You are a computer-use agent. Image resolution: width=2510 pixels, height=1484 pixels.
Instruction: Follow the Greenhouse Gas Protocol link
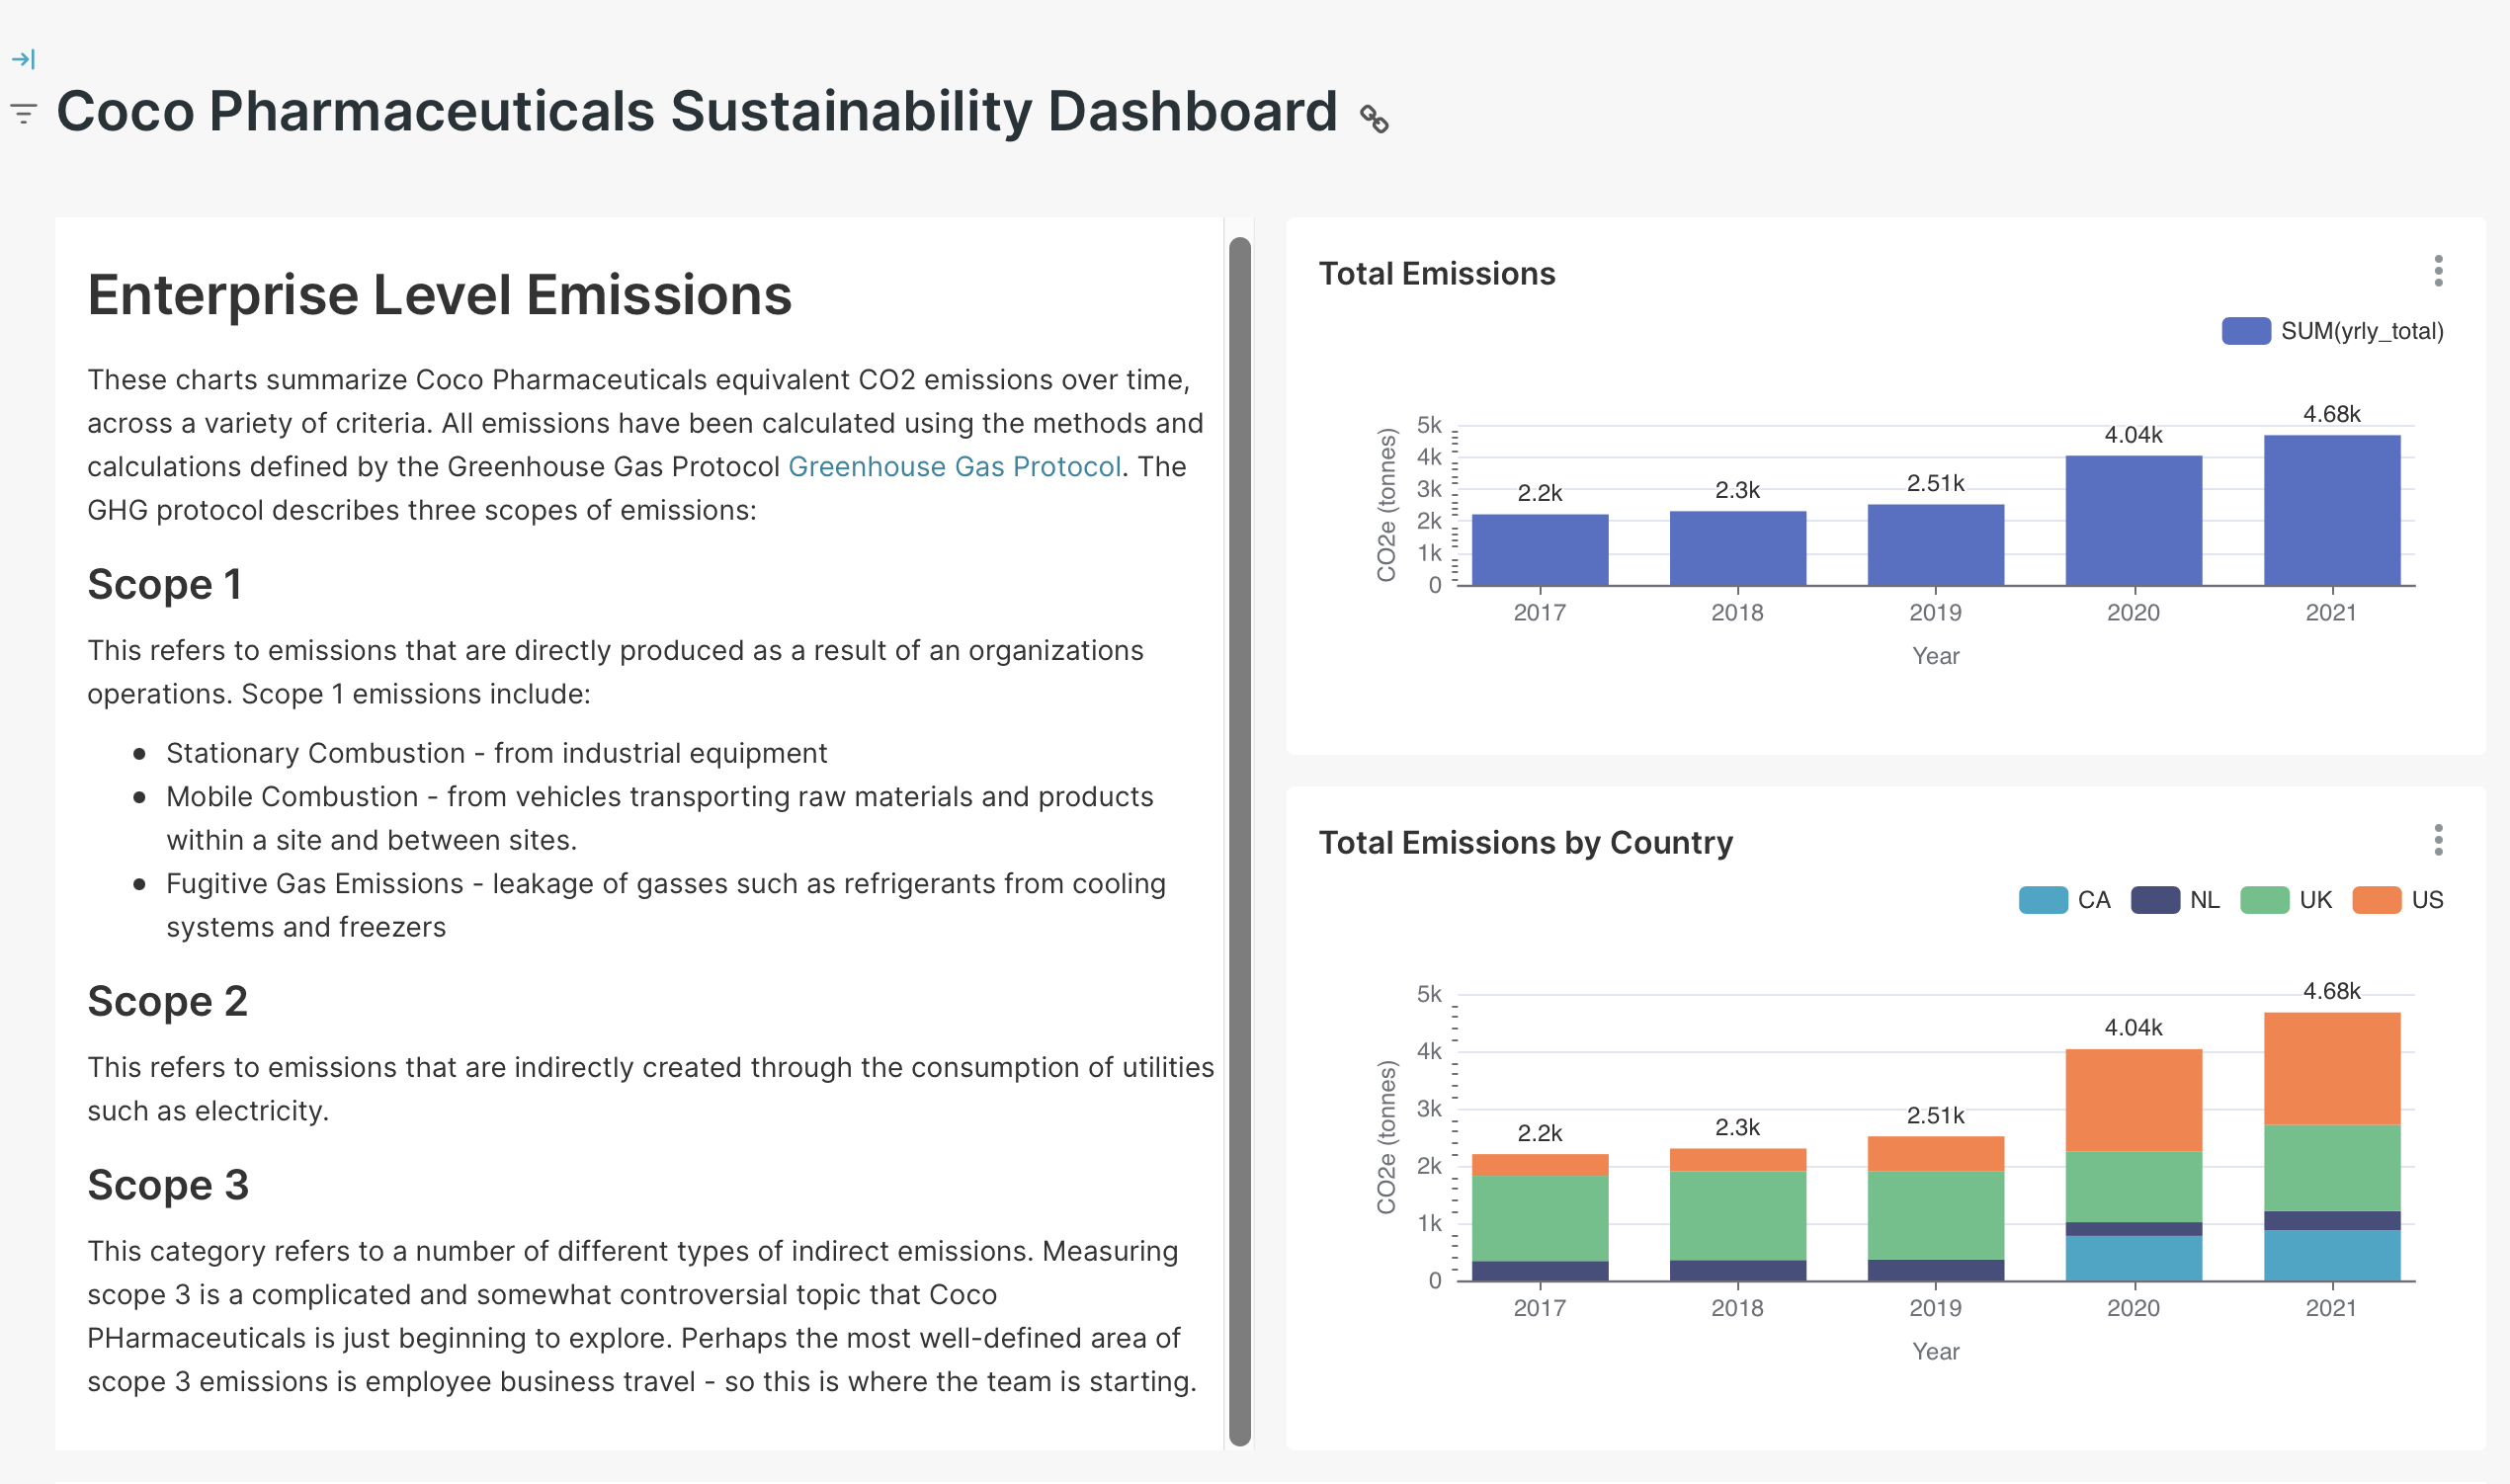coord(954,467)
